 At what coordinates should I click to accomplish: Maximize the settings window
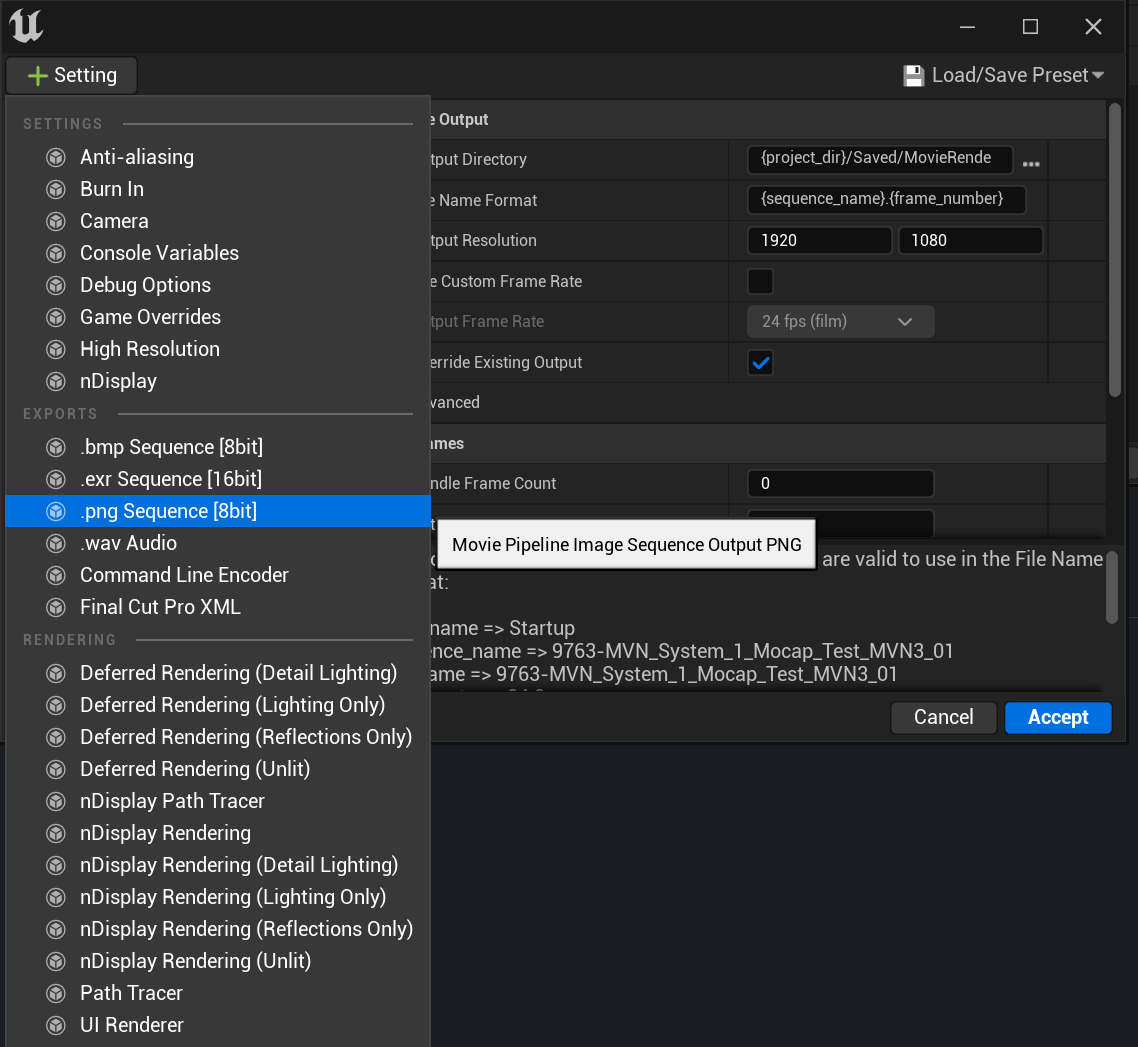click(x=1030, y=27)
